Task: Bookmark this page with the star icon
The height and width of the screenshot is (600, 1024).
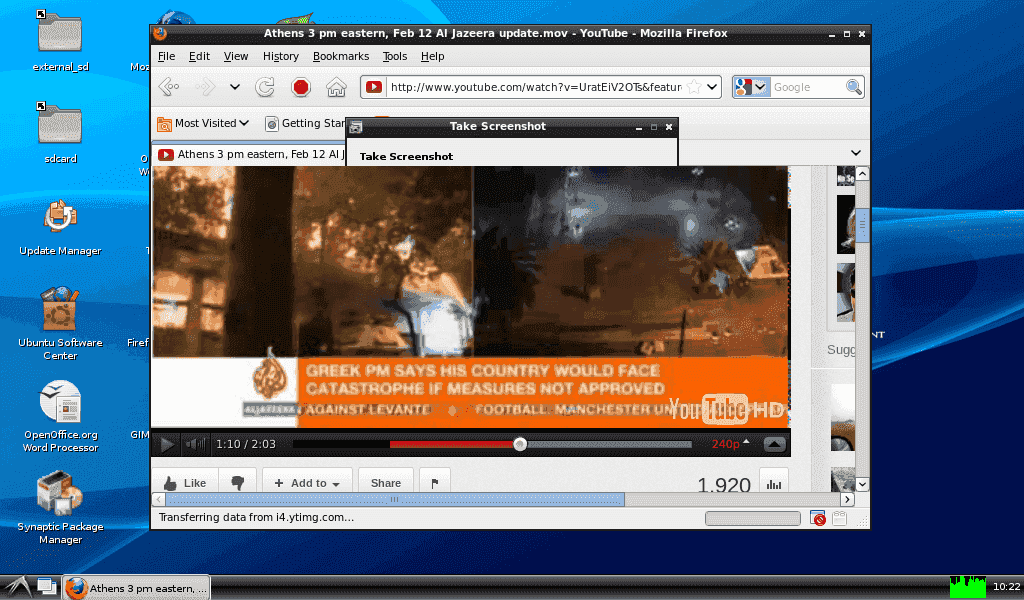Action: (694, 87)
